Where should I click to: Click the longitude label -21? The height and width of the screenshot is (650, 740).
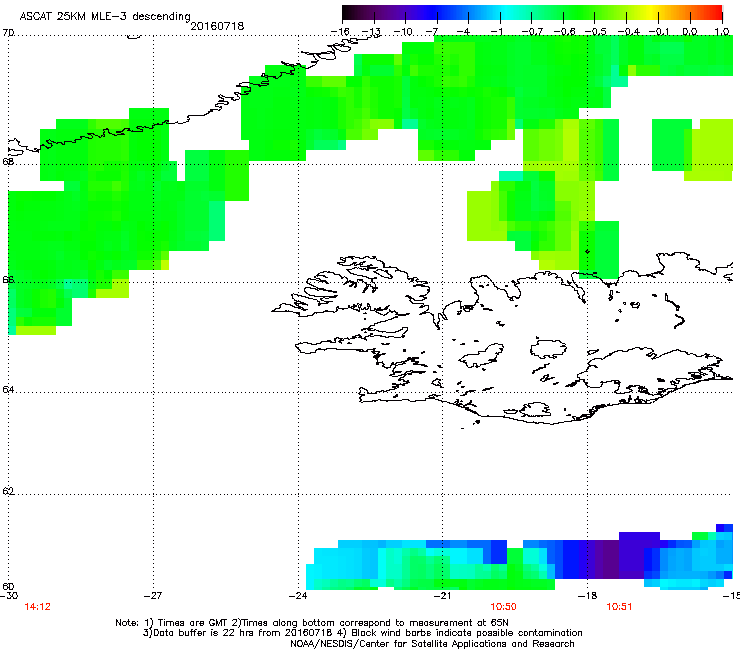point(442,596)
